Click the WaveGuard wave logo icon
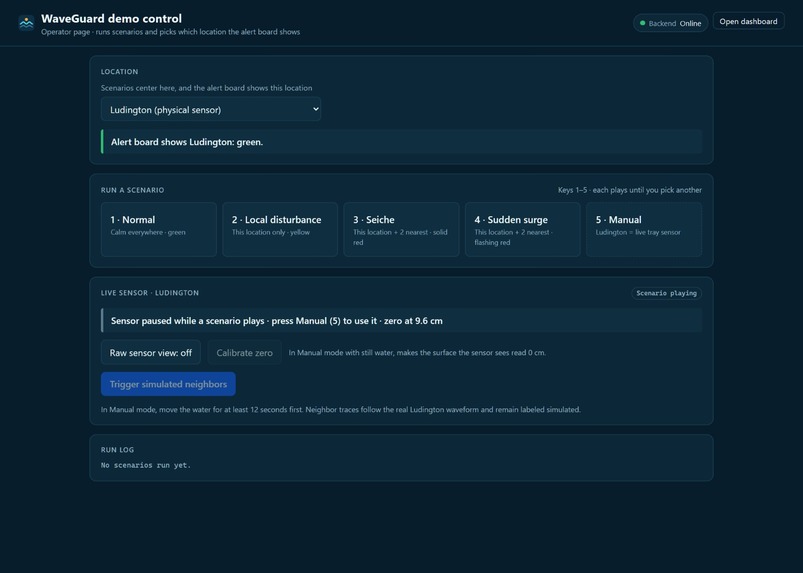 26,23
